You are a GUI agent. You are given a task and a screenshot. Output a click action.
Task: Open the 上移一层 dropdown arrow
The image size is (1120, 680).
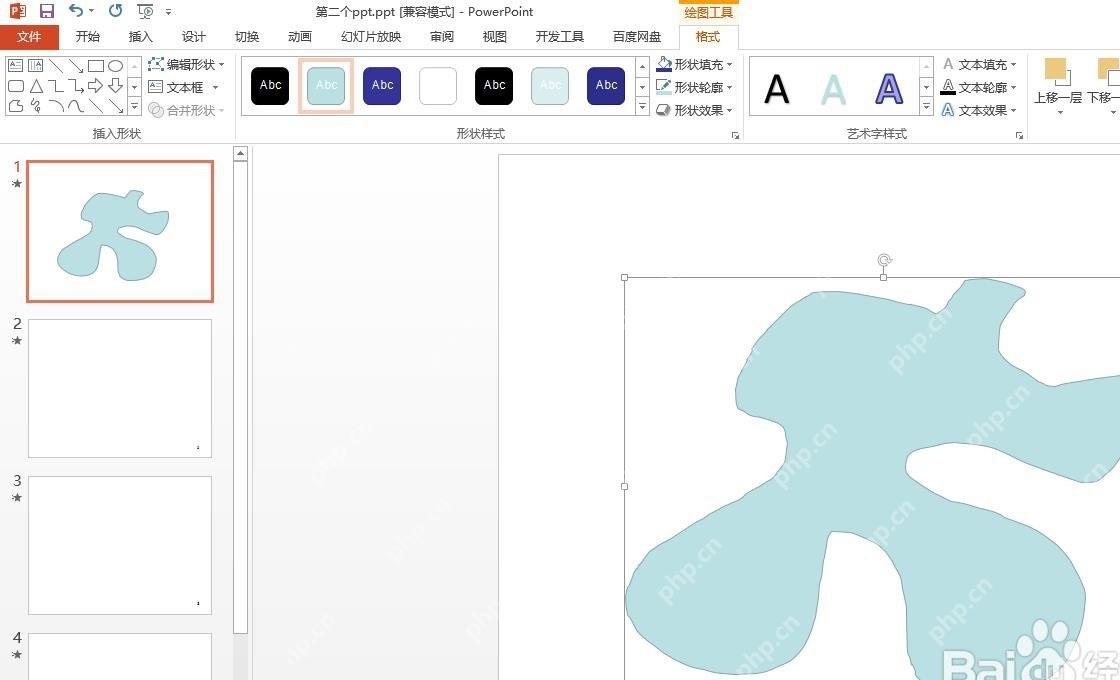pyautogui.click(x=1060, y=112)
